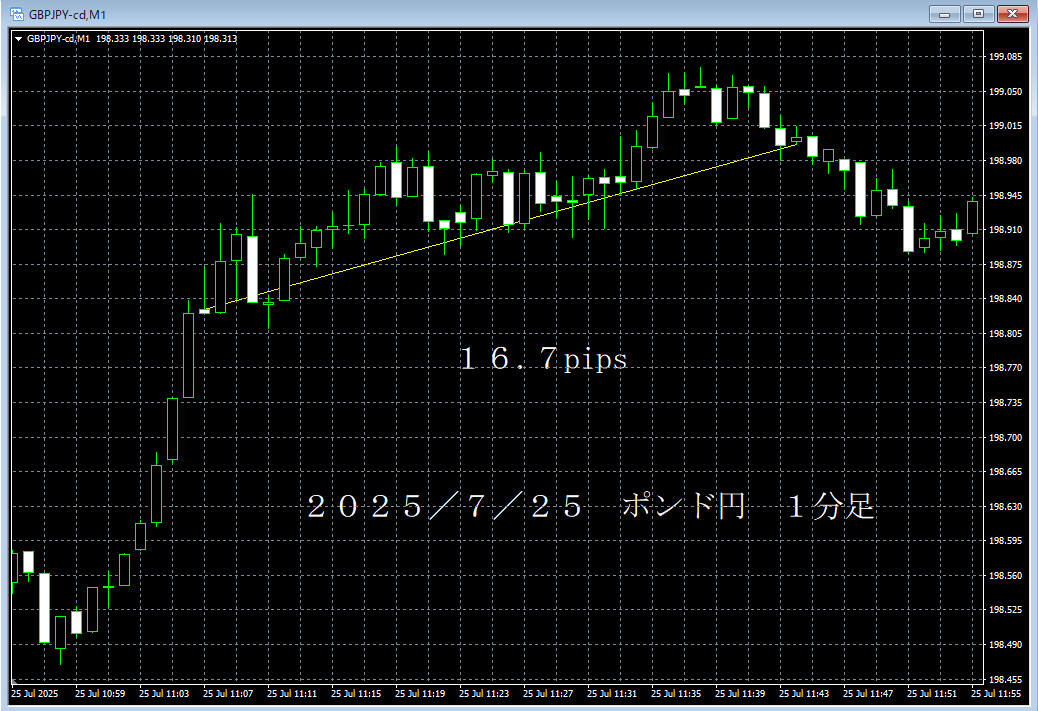Image resolution: width=1038 pixels, height=711 pixels.
Task: Click price level 199.050 on the scale
Action: tap(1005, 91)
